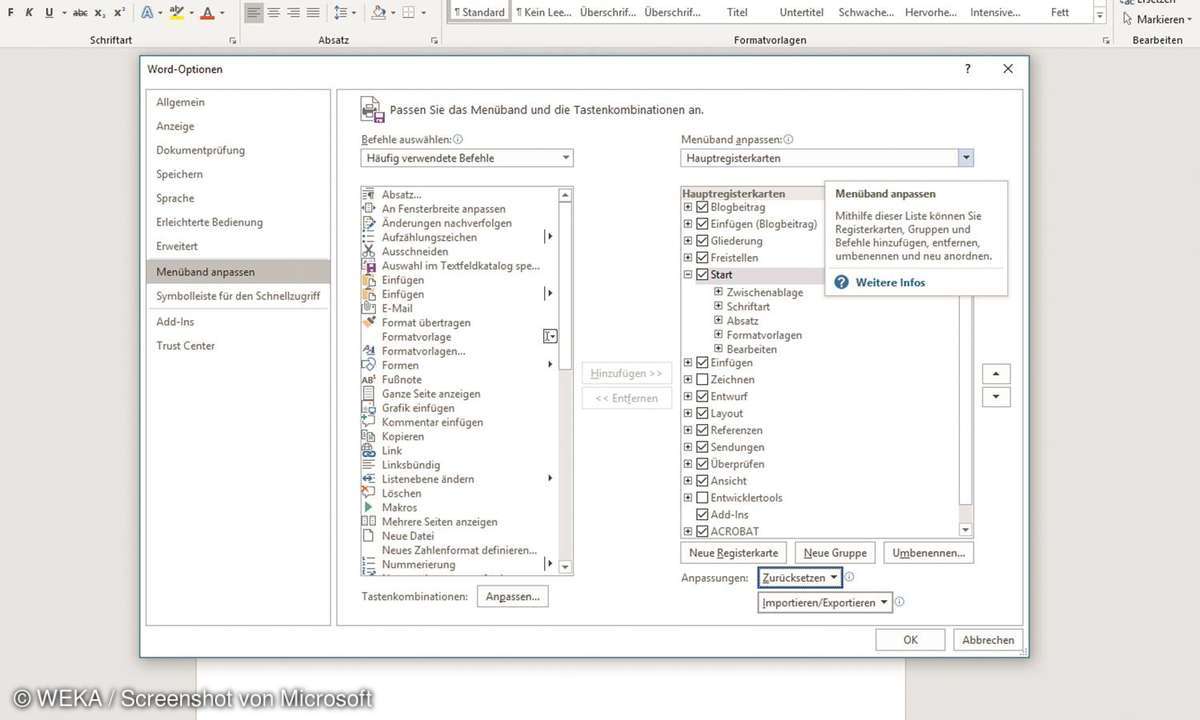Justify text using ribbon icon
Screen dimensions: 1200x720
tap(313, 13)
